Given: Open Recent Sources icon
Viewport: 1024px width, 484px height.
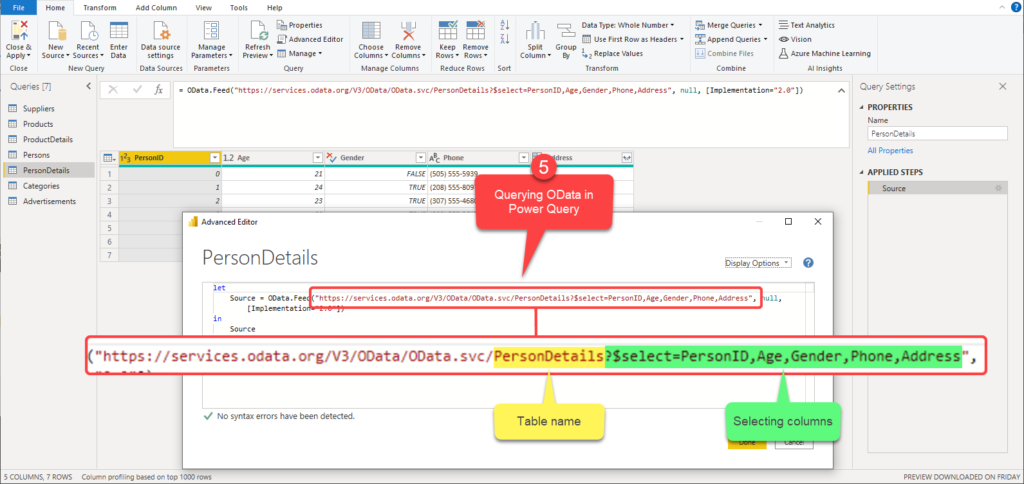Looking at the screenshot, I should point(88,31).
